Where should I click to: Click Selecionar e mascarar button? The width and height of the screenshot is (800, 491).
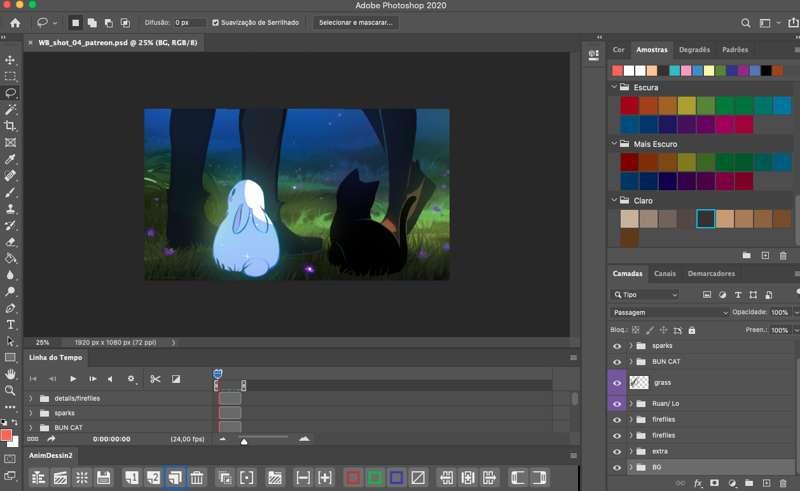point(356,22)
